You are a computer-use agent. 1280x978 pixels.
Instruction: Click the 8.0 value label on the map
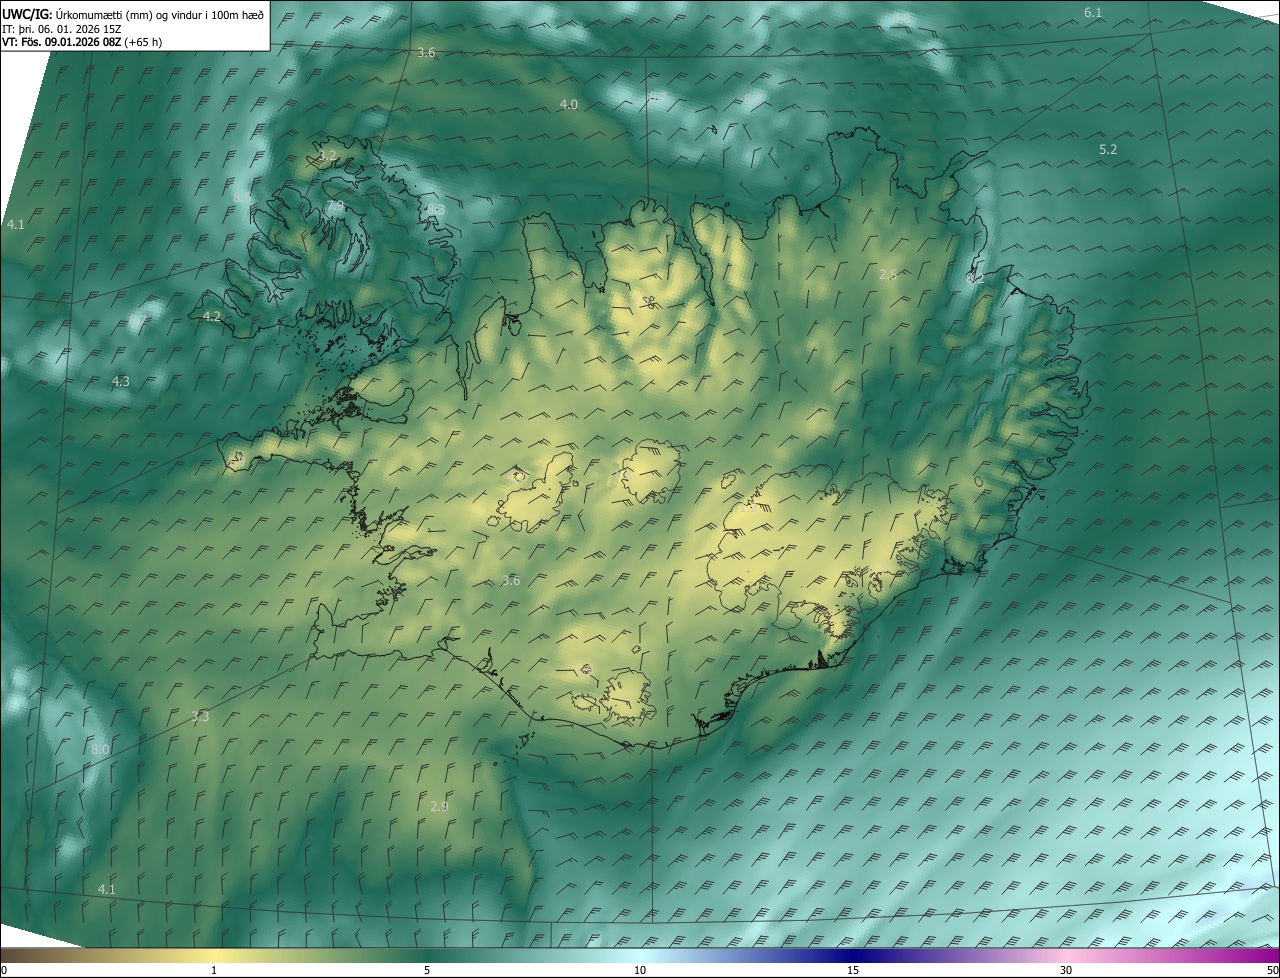[100, 749]
